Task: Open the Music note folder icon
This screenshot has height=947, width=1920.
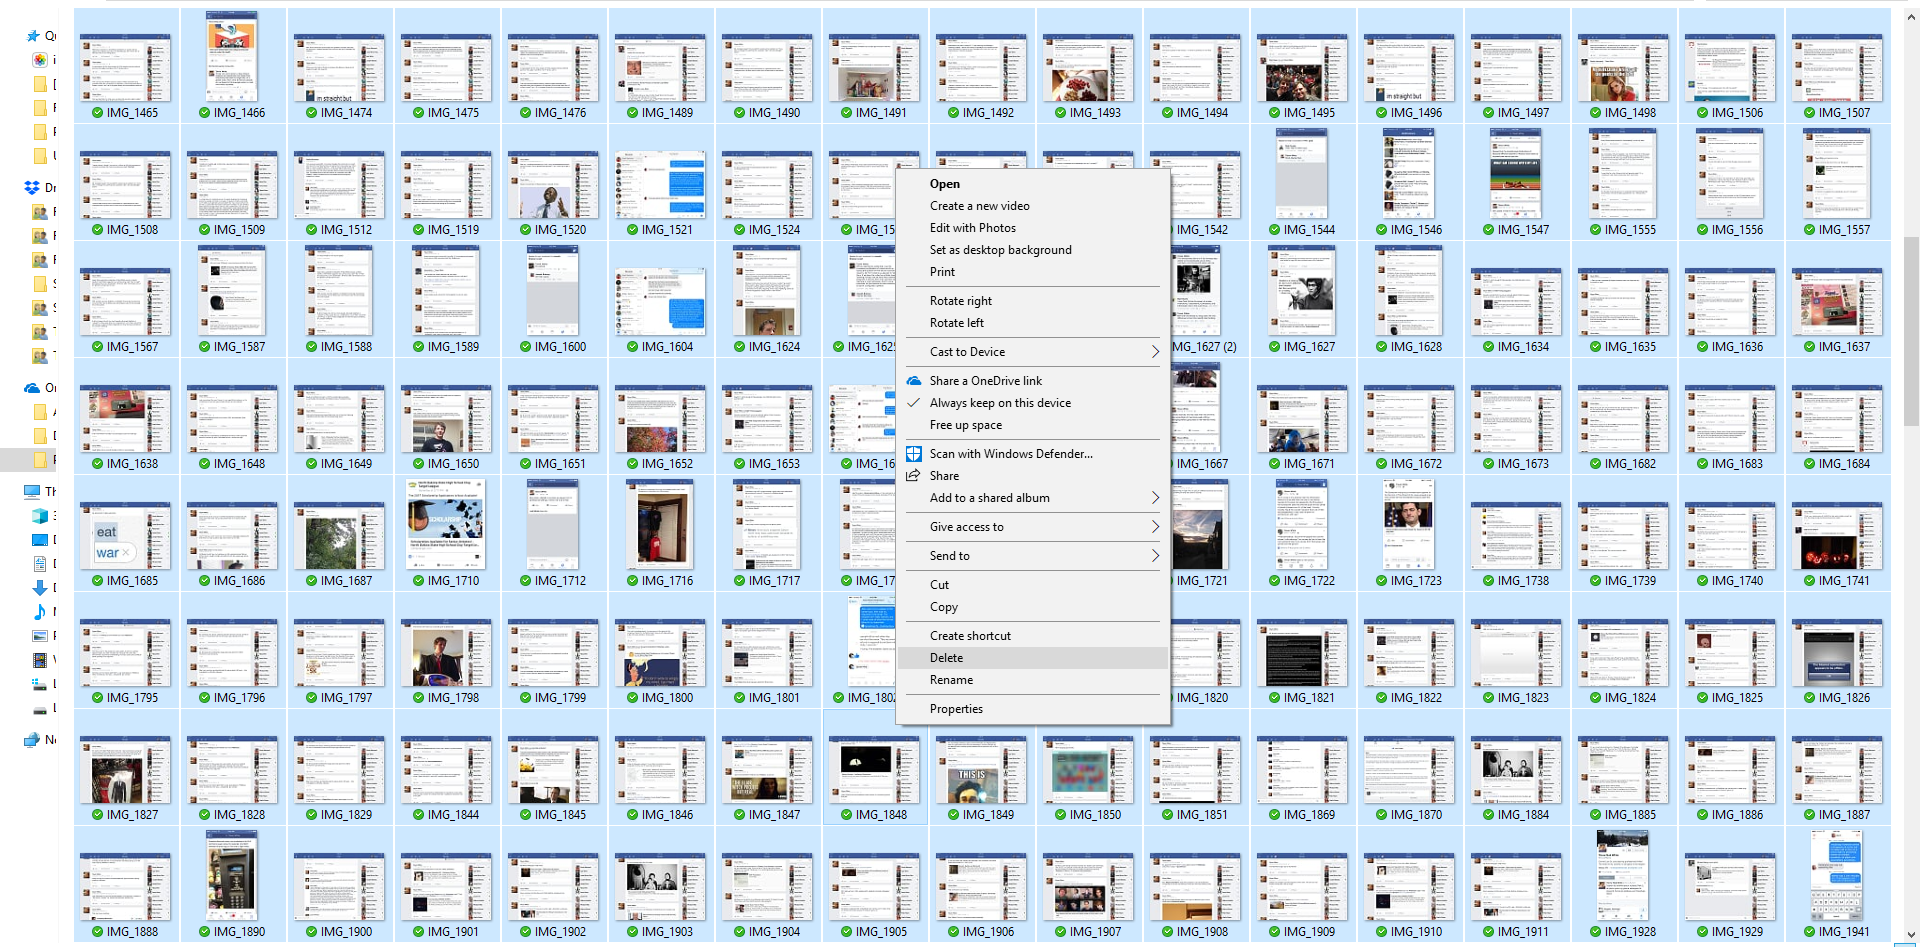Action: [x=40, y=612]
